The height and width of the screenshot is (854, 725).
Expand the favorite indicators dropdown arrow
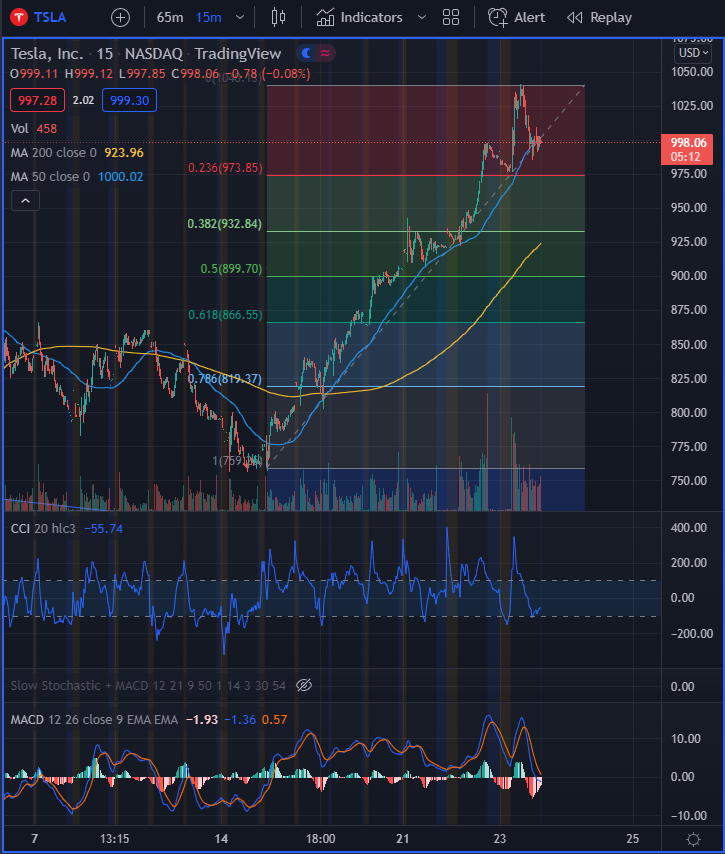(x=422, y=17)
